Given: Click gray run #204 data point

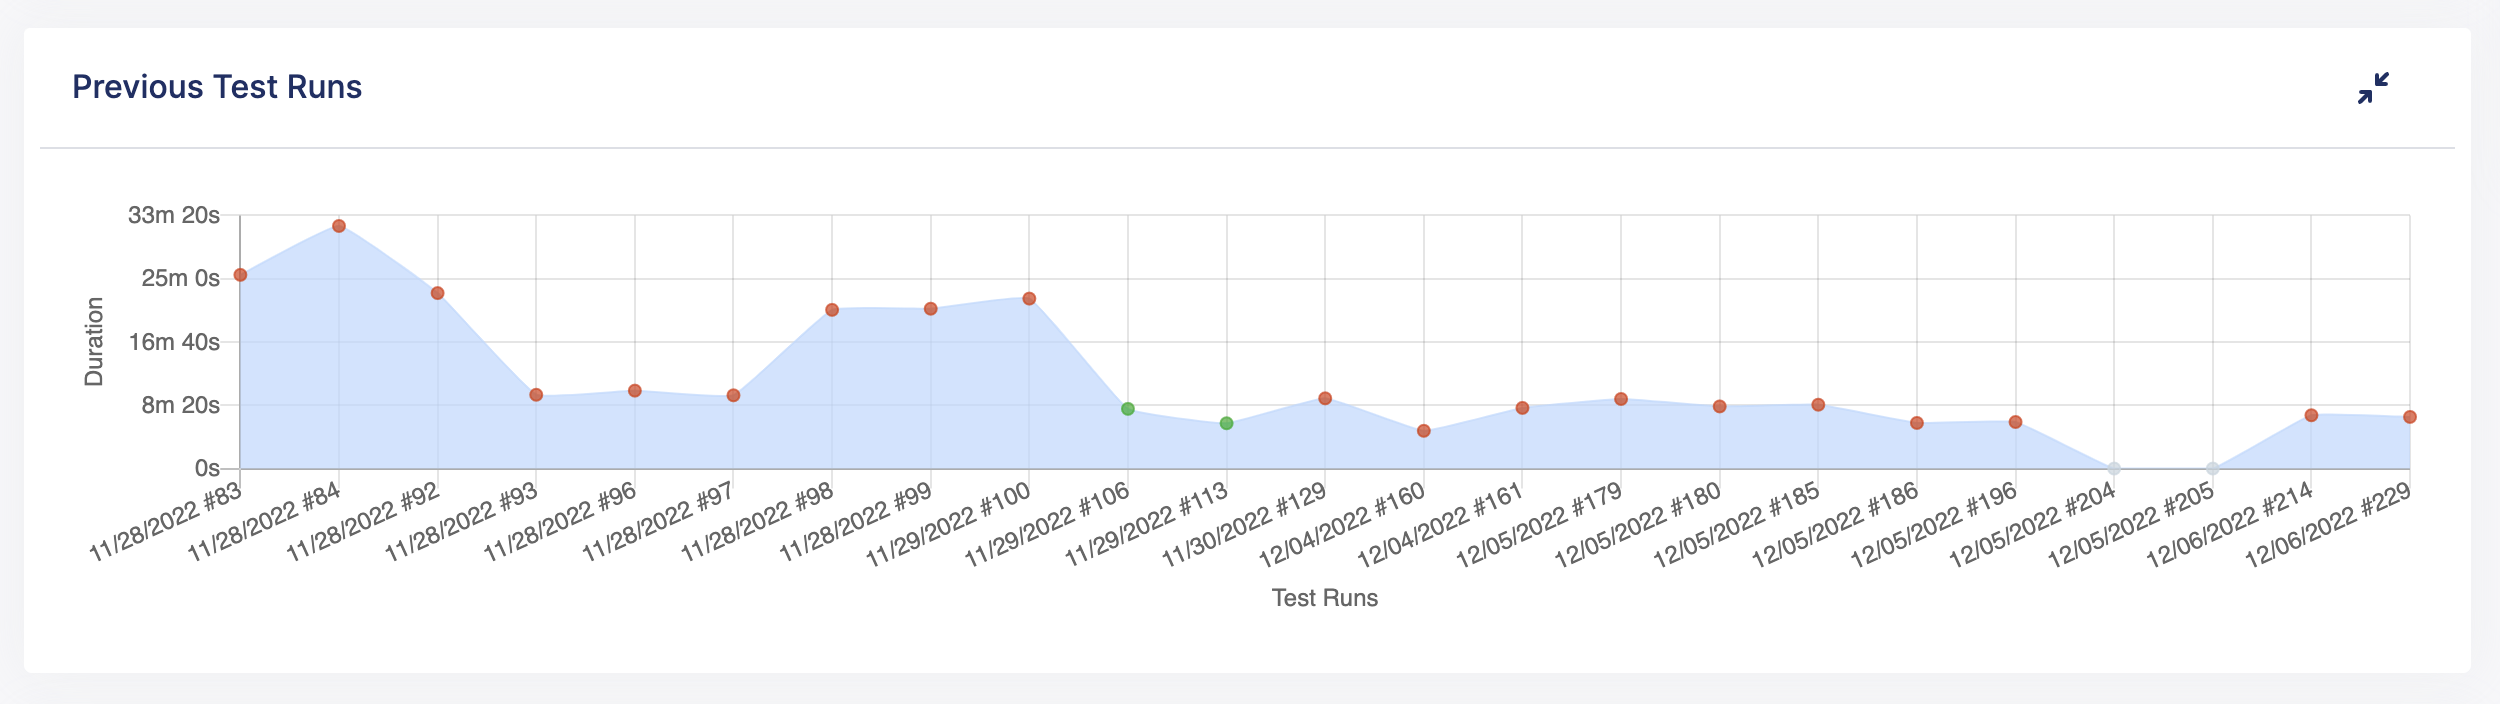Looking at the screenshot, I should point(2114,469).
